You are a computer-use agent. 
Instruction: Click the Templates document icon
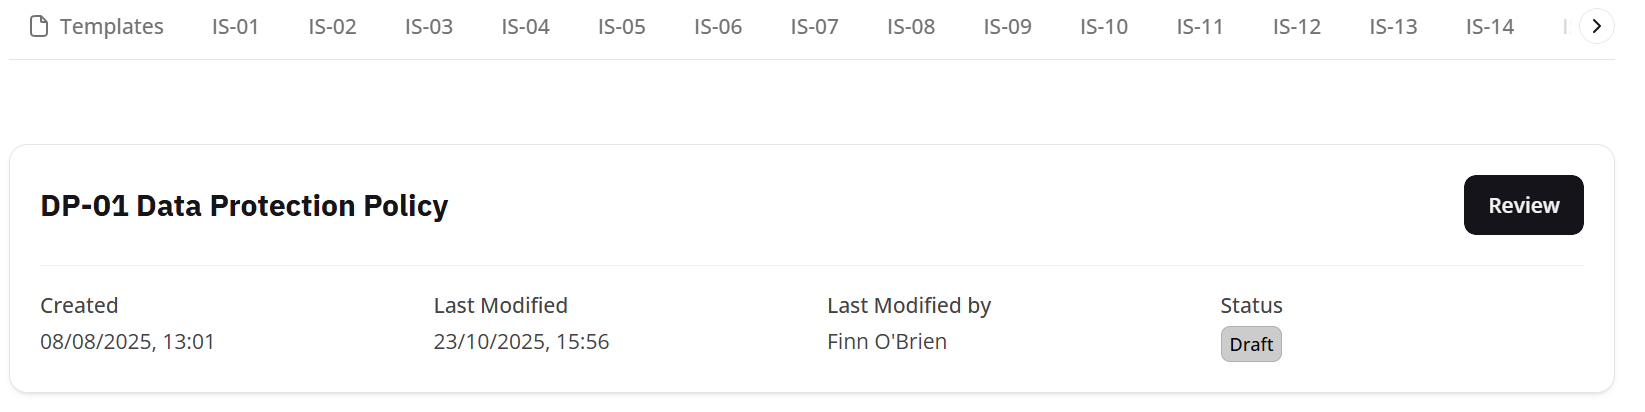point(39,26)
